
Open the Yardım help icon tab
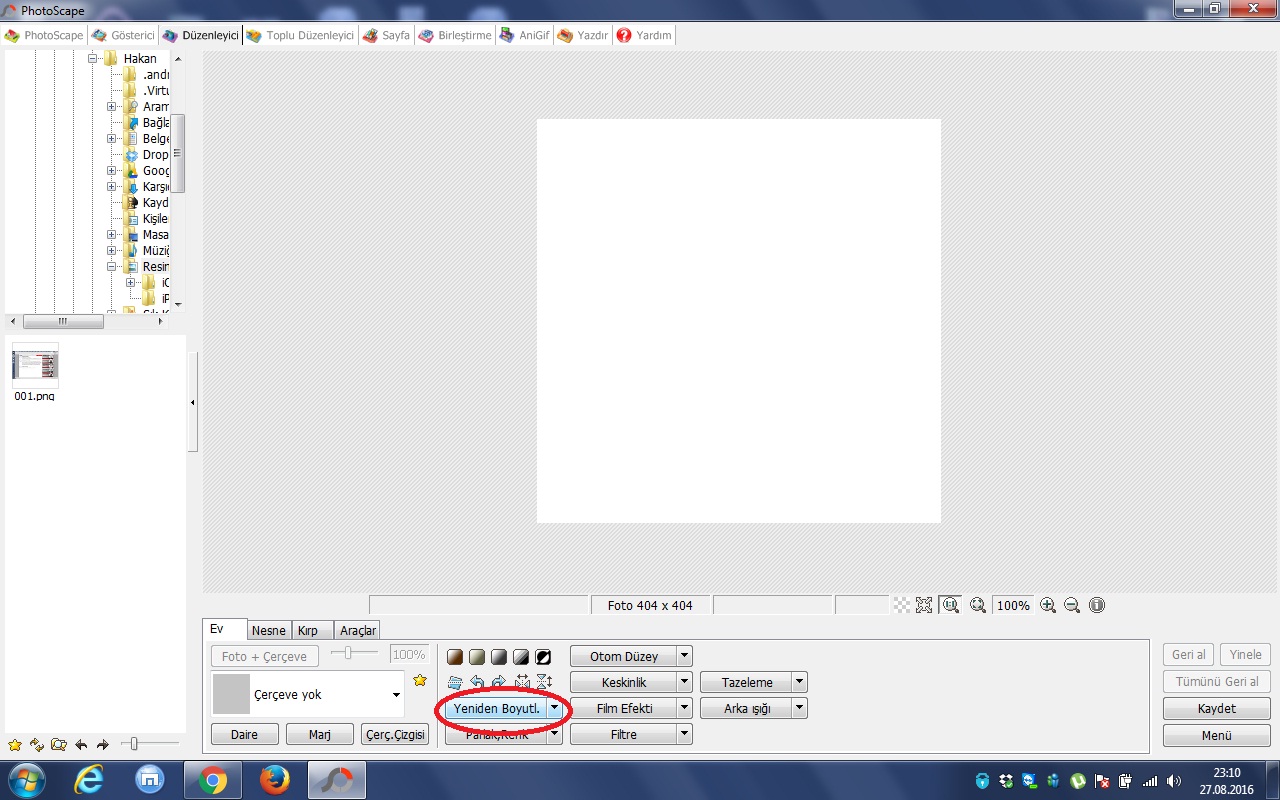(643, 35)
